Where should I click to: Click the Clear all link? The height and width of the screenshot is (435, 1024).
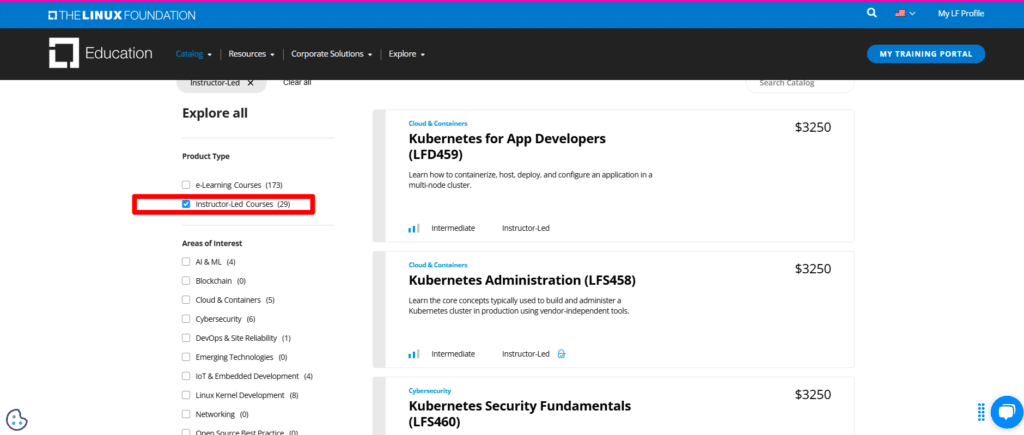tap(297, 82)
